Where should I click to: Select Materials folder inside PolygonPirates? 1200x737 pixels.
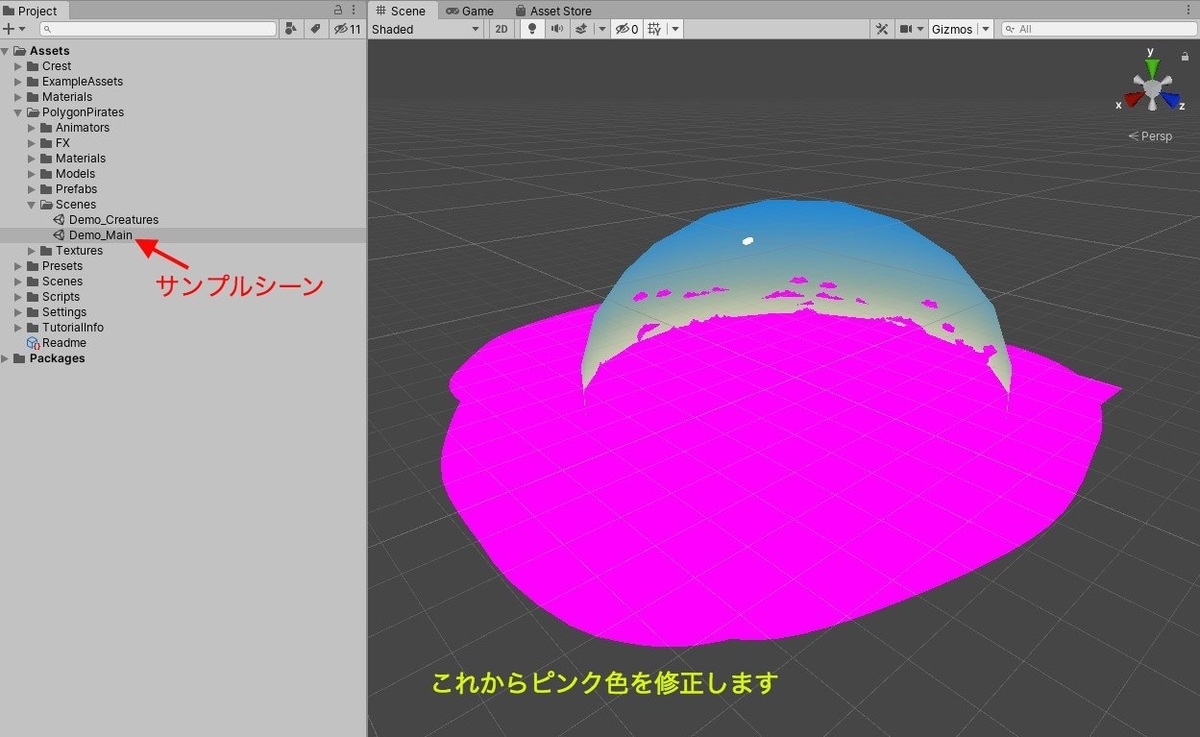point(80,158)
